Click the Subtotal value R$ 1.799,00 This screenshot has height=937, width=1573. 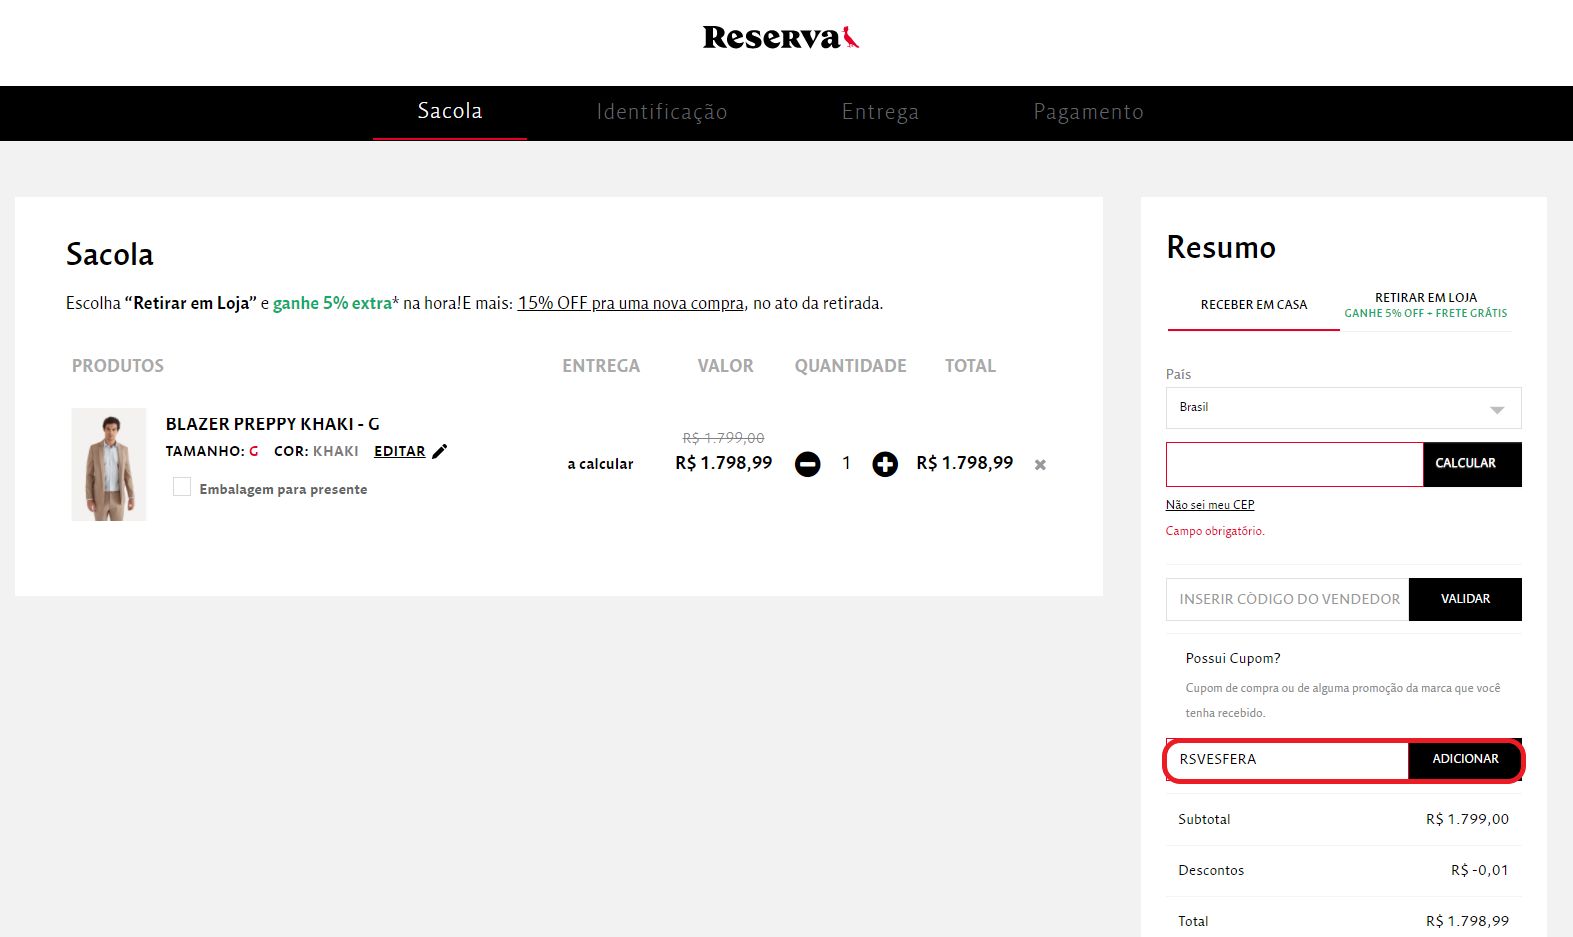click(1467, 819)
